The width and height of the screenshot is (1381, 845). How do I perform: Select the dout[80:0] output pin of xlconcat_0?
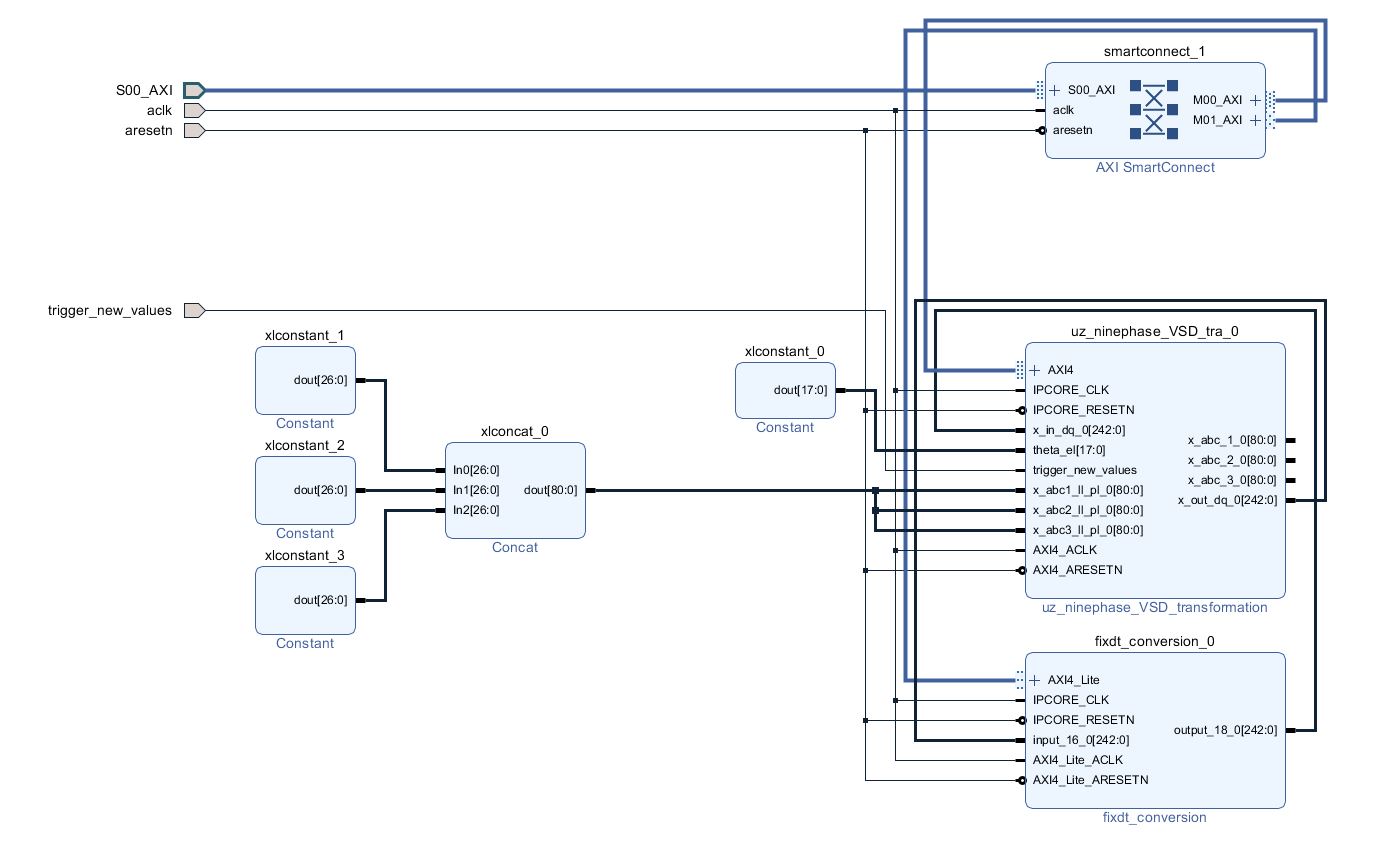coord(550,490)
